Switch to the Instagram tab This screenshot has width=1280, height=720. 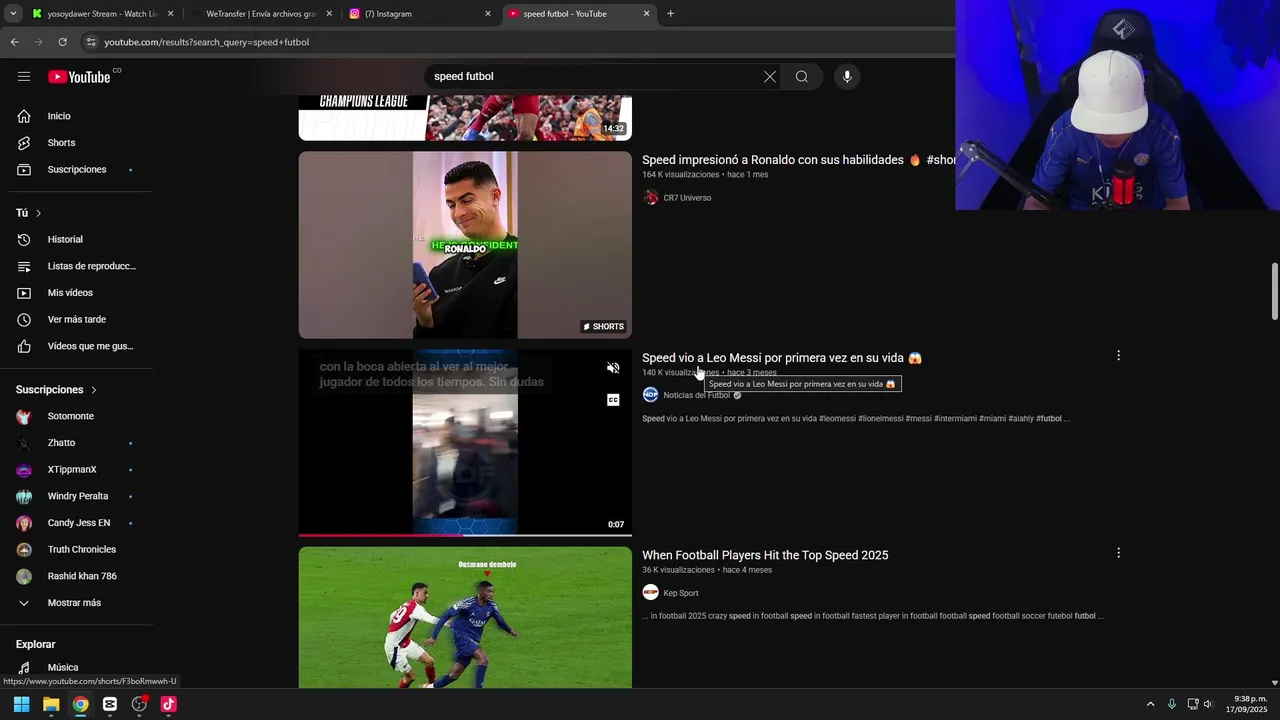(418, 14)
